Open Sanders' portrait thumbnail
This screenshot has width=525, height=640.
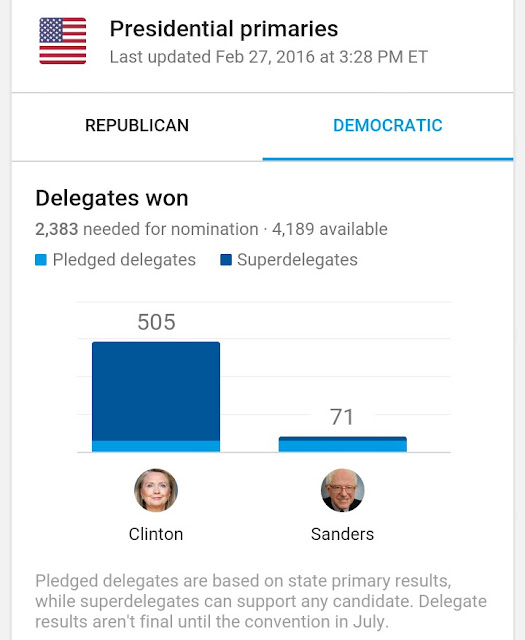pyautogui.click(x=343, y=490)
